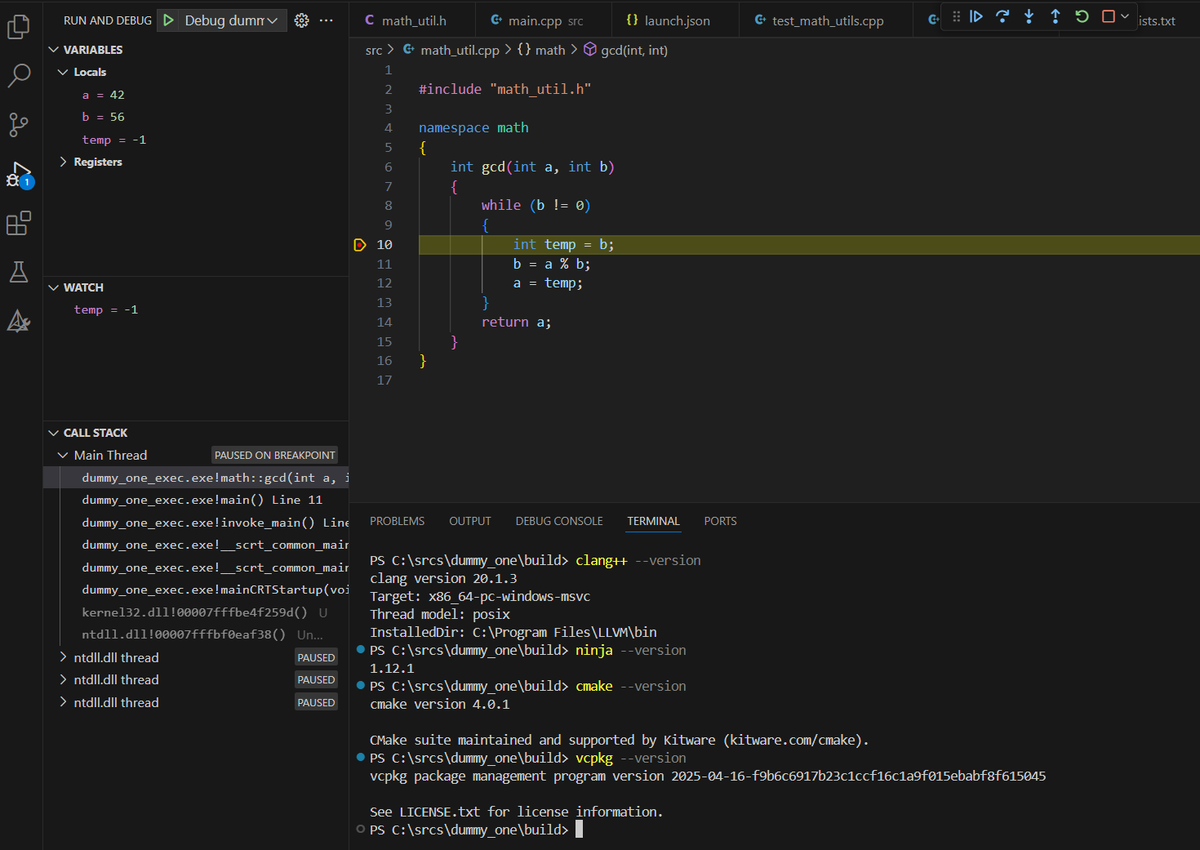This screenshot has height=850, width=1200.
Task: Click the Step Into debug button
Action: click(1029, 17)
